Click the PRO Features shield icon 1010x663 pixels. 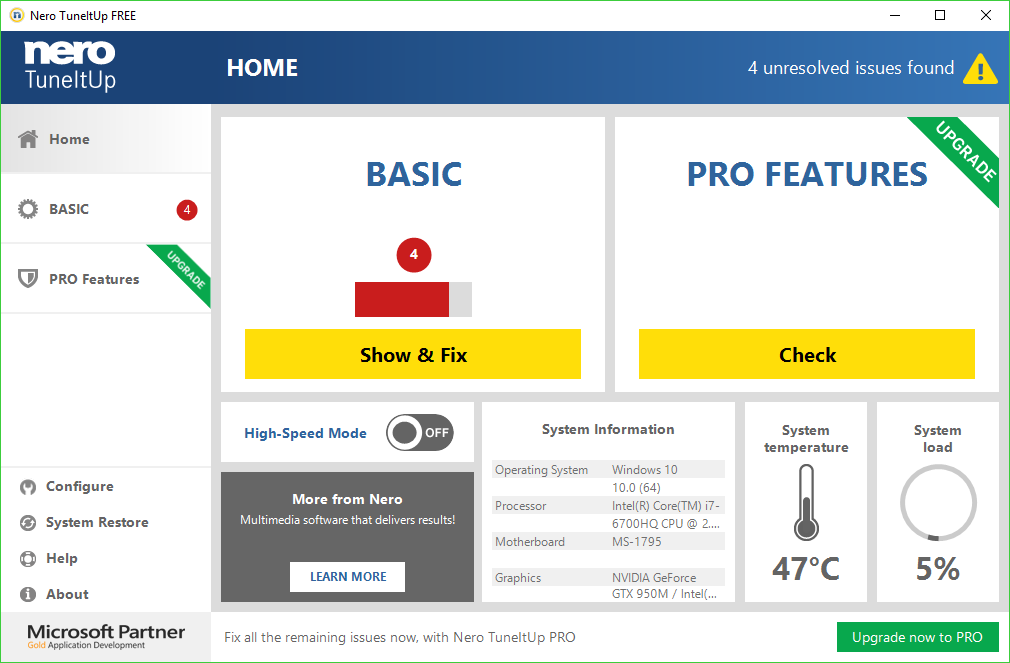(x=28, y=278)
